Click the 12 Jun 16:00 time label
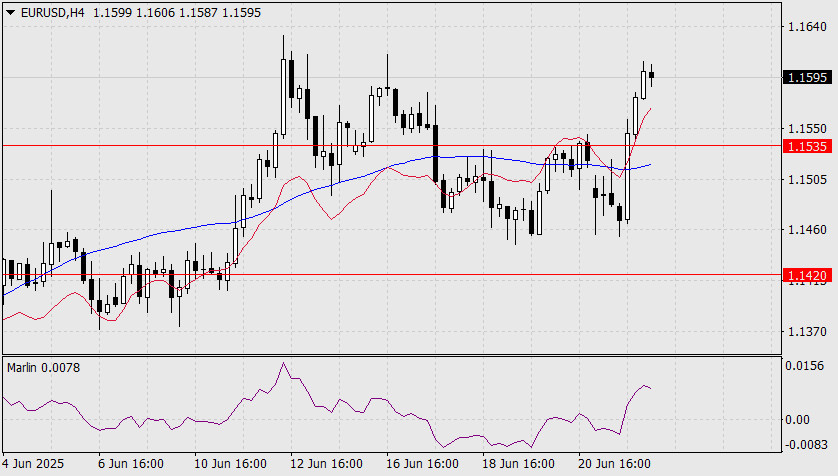This screenshot has height=476, width=838. click(x=326, y=463)
